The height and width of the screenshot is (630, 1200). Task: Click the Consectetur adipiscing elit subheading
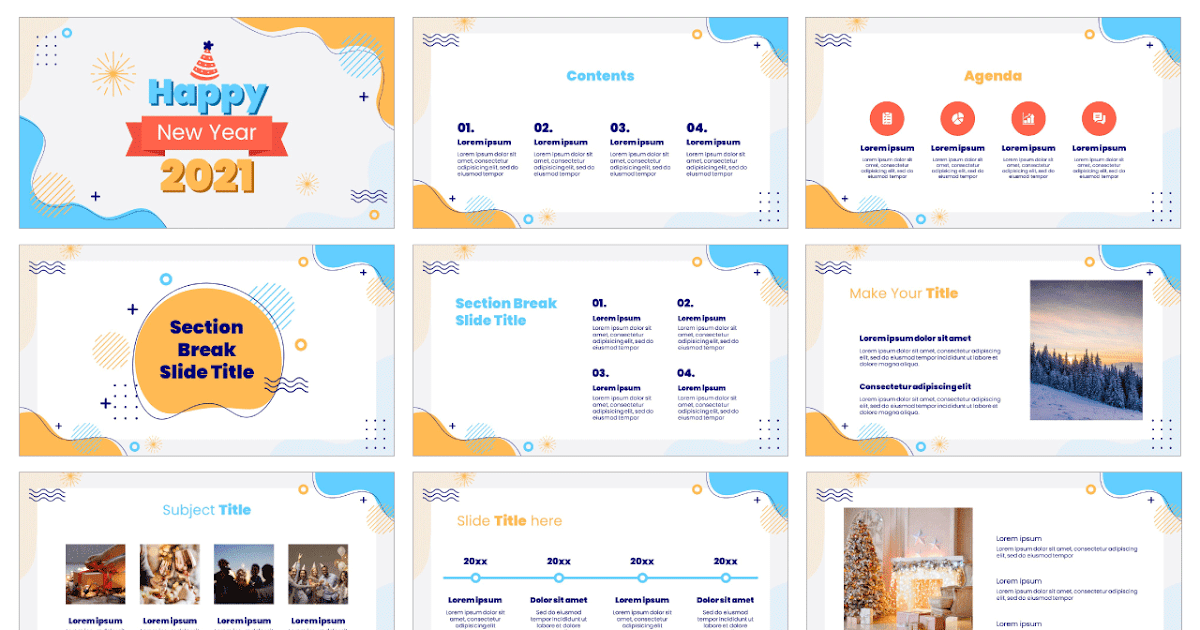(x=915, y=386)
